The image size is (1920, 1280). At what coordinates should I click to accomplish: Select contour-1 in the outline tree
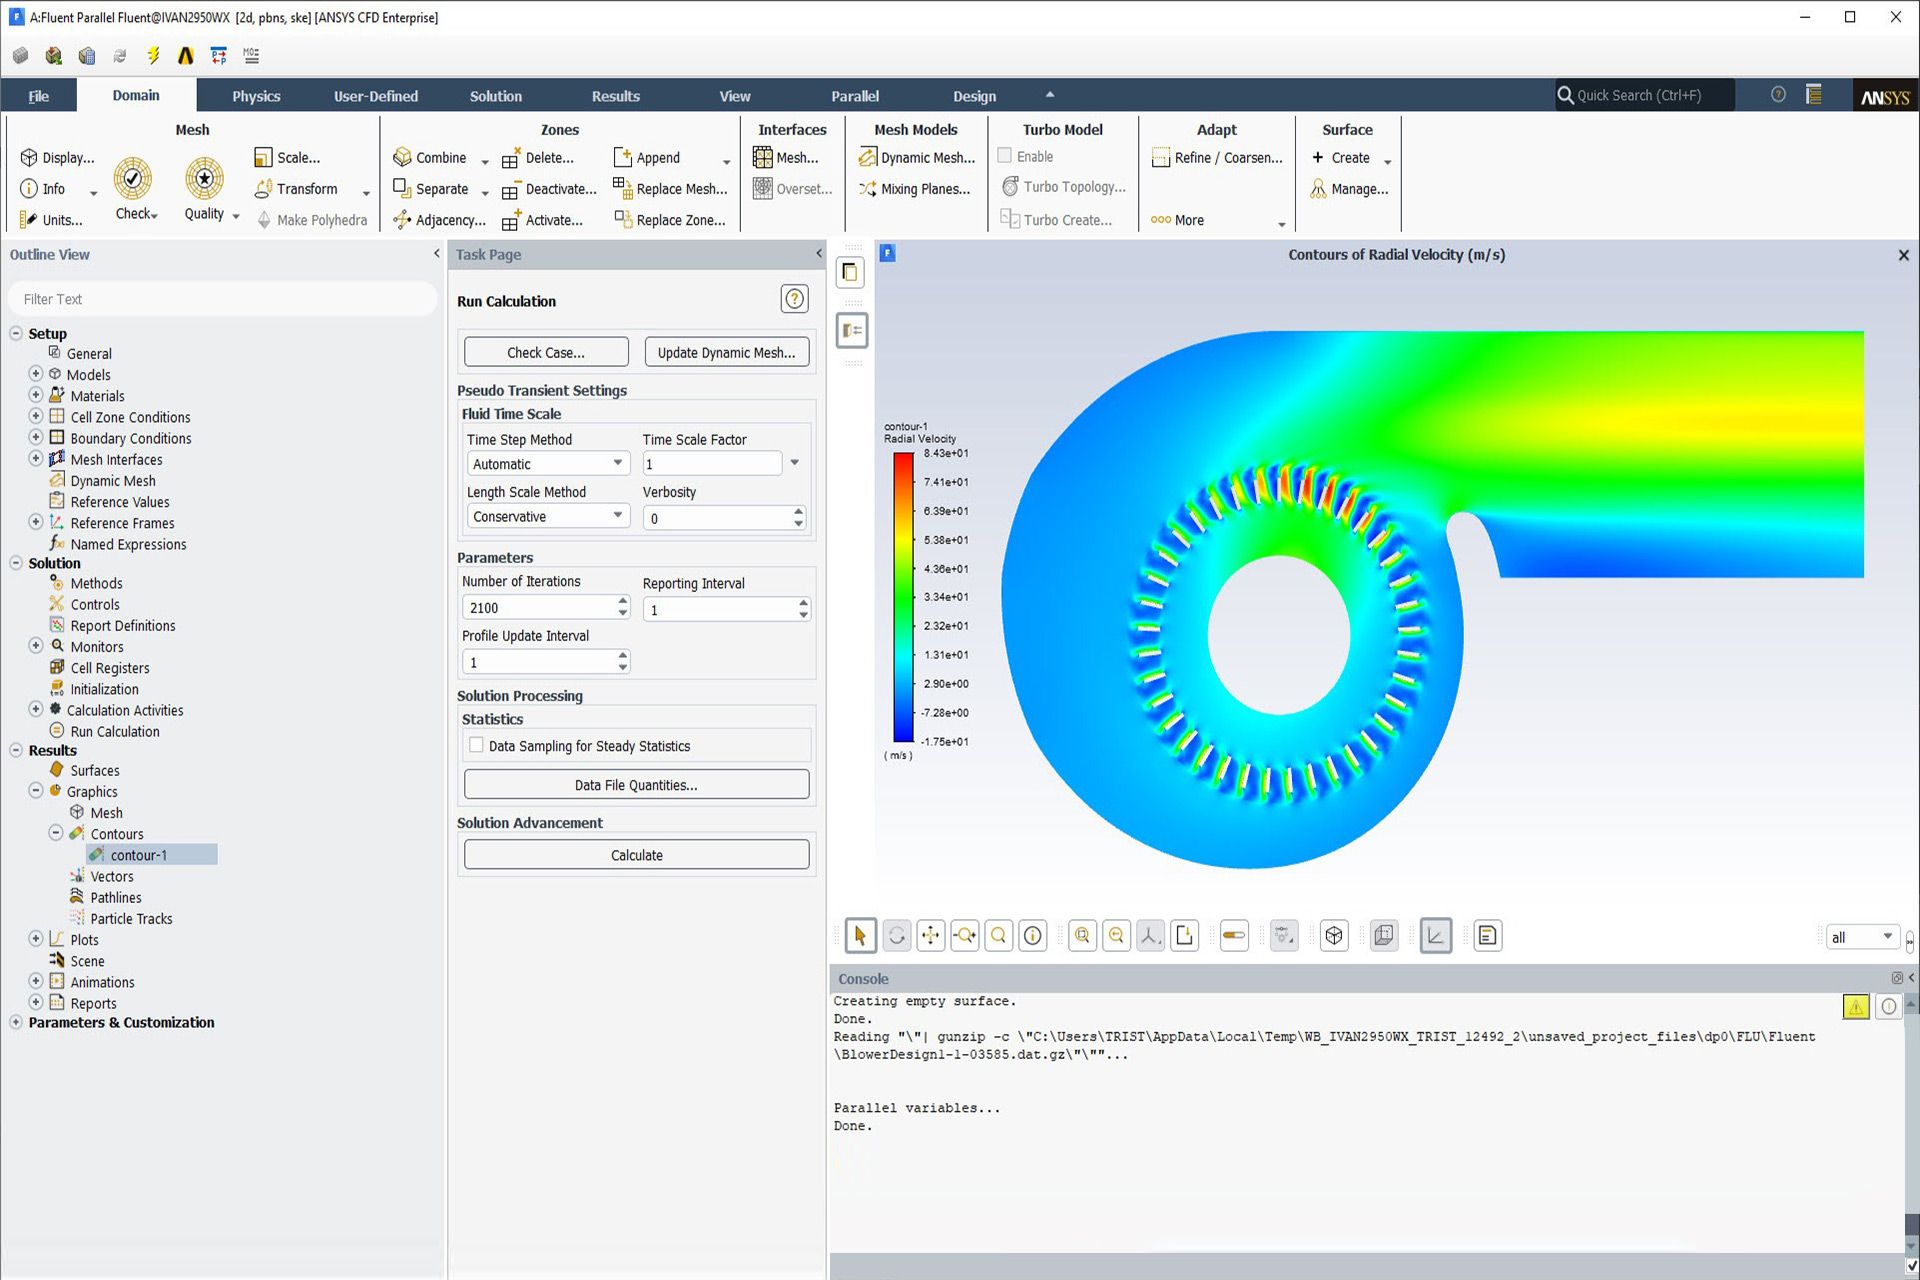[138, 855]
